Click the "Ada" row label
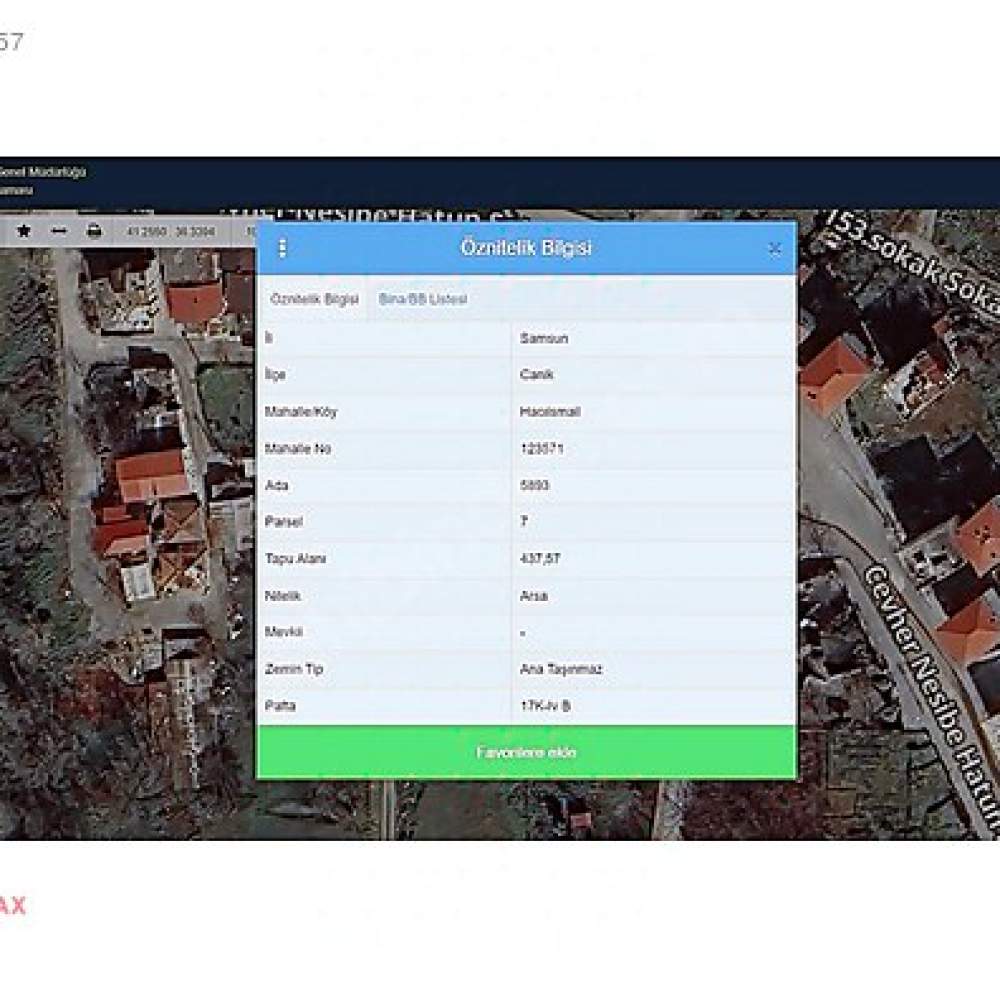1000x1000 pixels. click(277, 485)
